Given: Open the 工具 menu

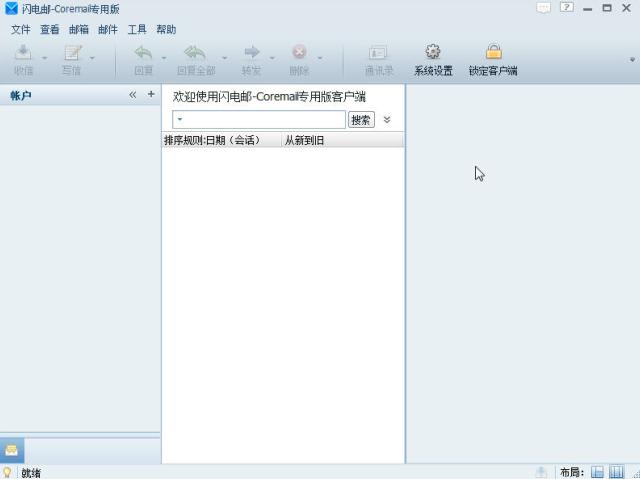Looking at the screenshot, I should [137, 29].
